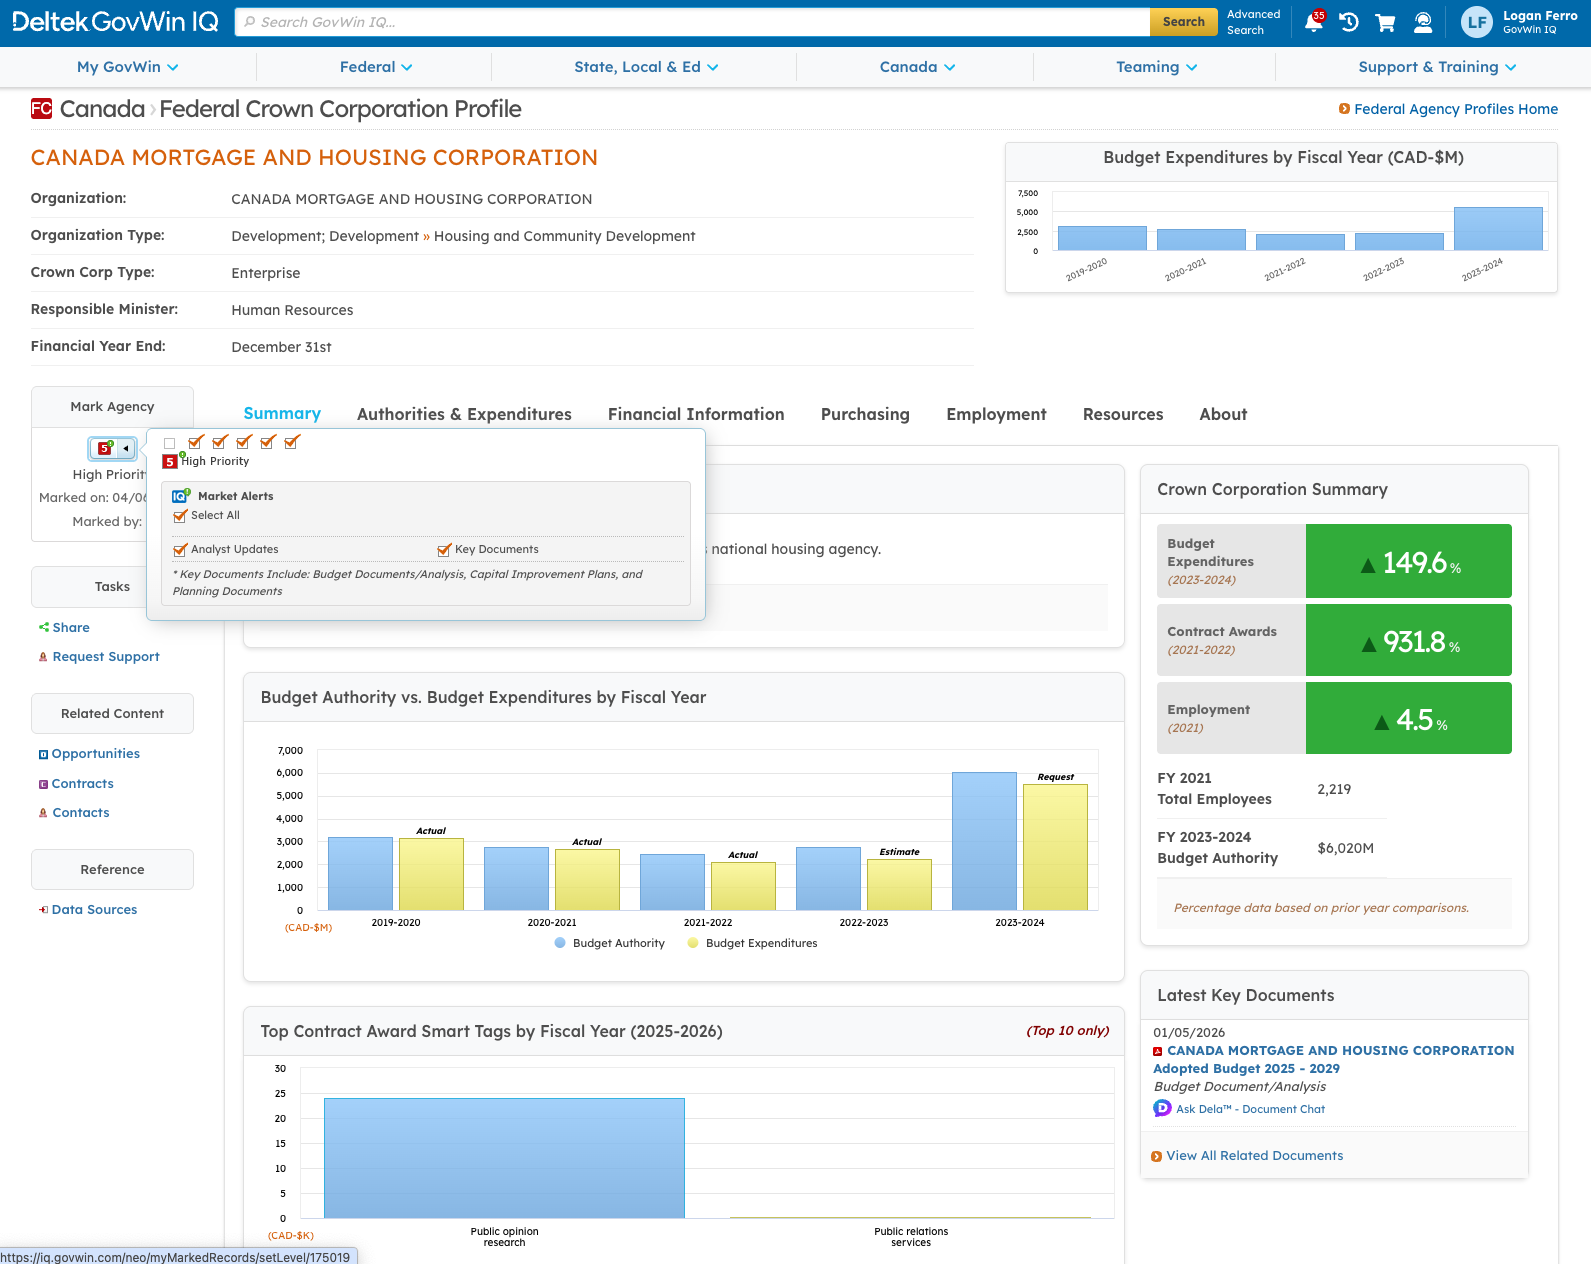Click the Deltek GovWin IQ logo
This screenshot has height=1264, width=1591.
(115, 22)
